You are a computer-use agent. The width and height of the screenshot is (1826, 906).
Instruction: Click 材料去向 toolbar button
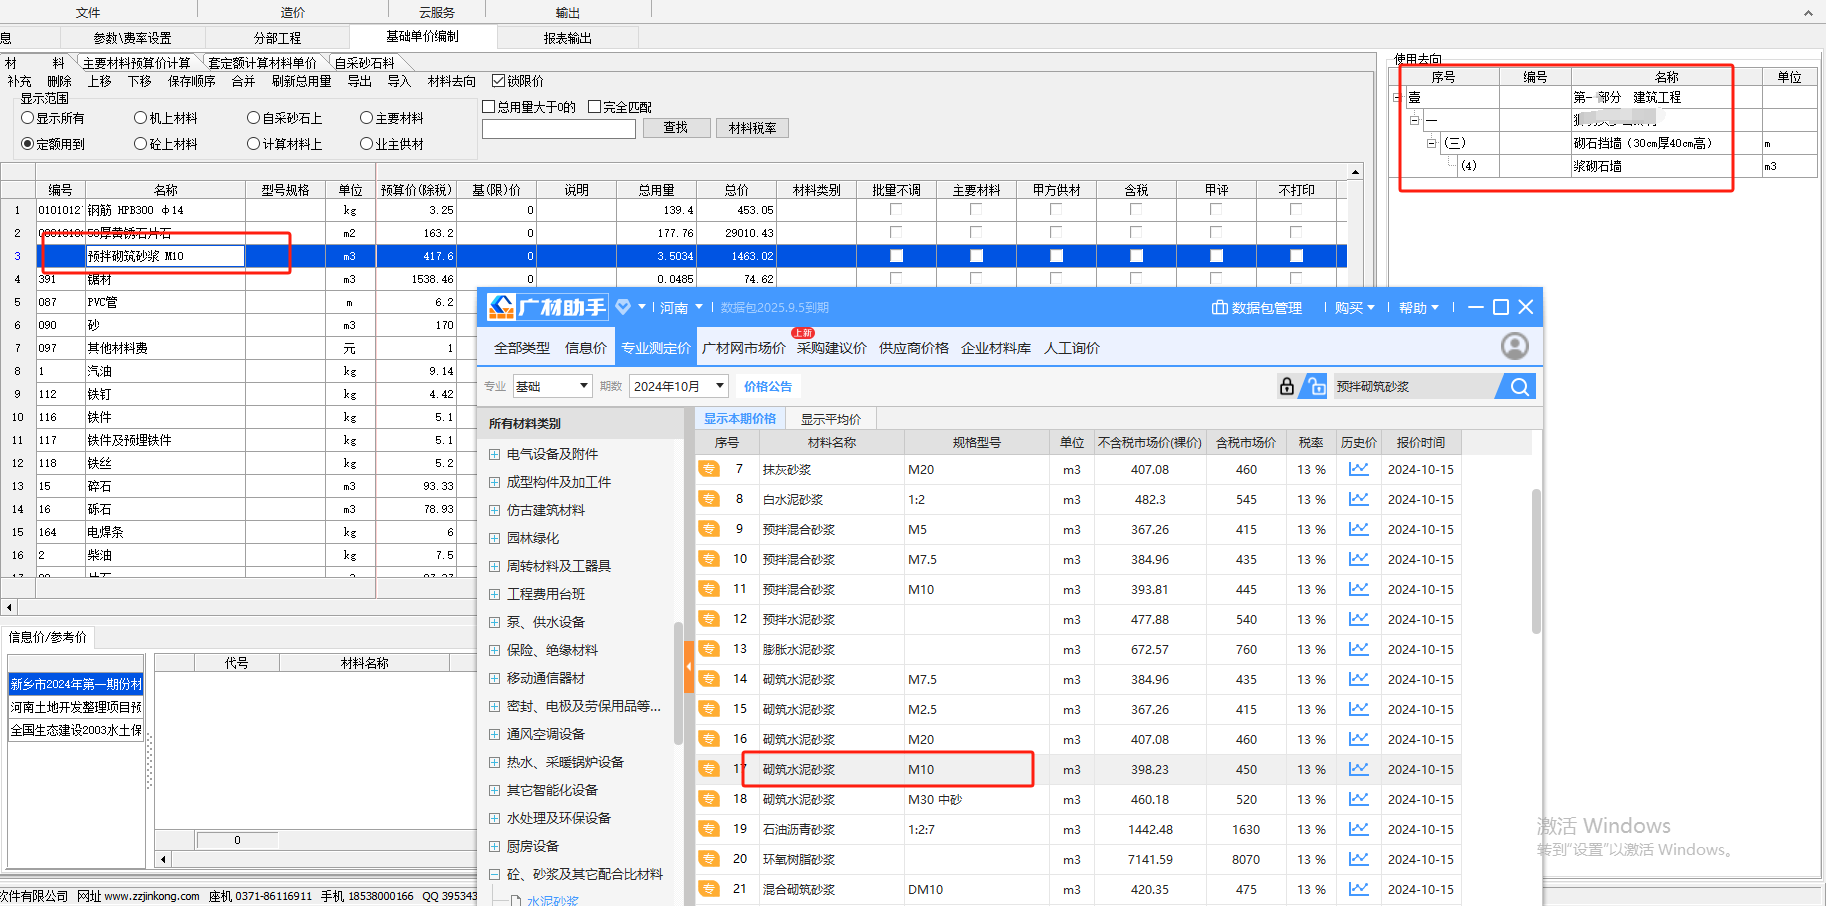(452, 81)
